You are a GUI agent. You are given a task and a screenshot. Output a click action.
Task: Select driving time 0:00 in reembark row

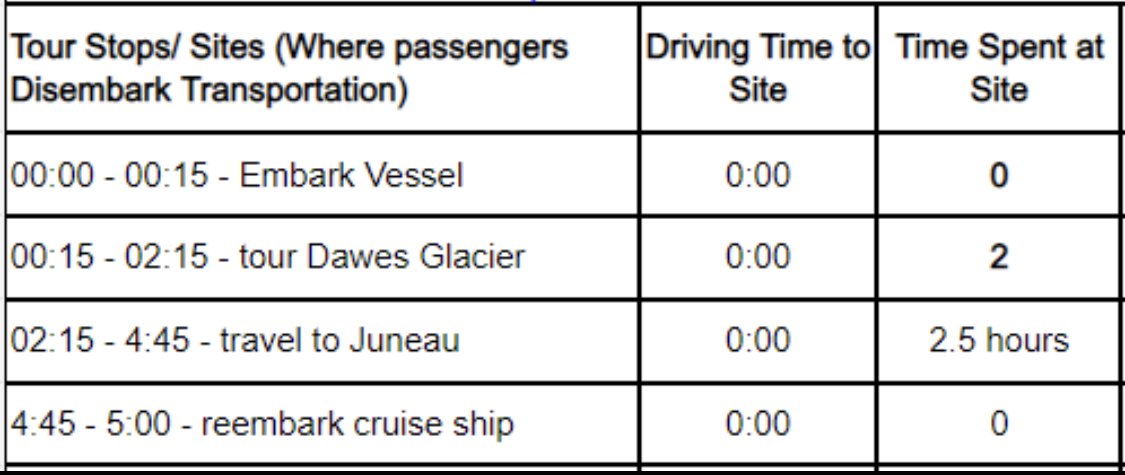pyautogui.click(x=758, y=424)
